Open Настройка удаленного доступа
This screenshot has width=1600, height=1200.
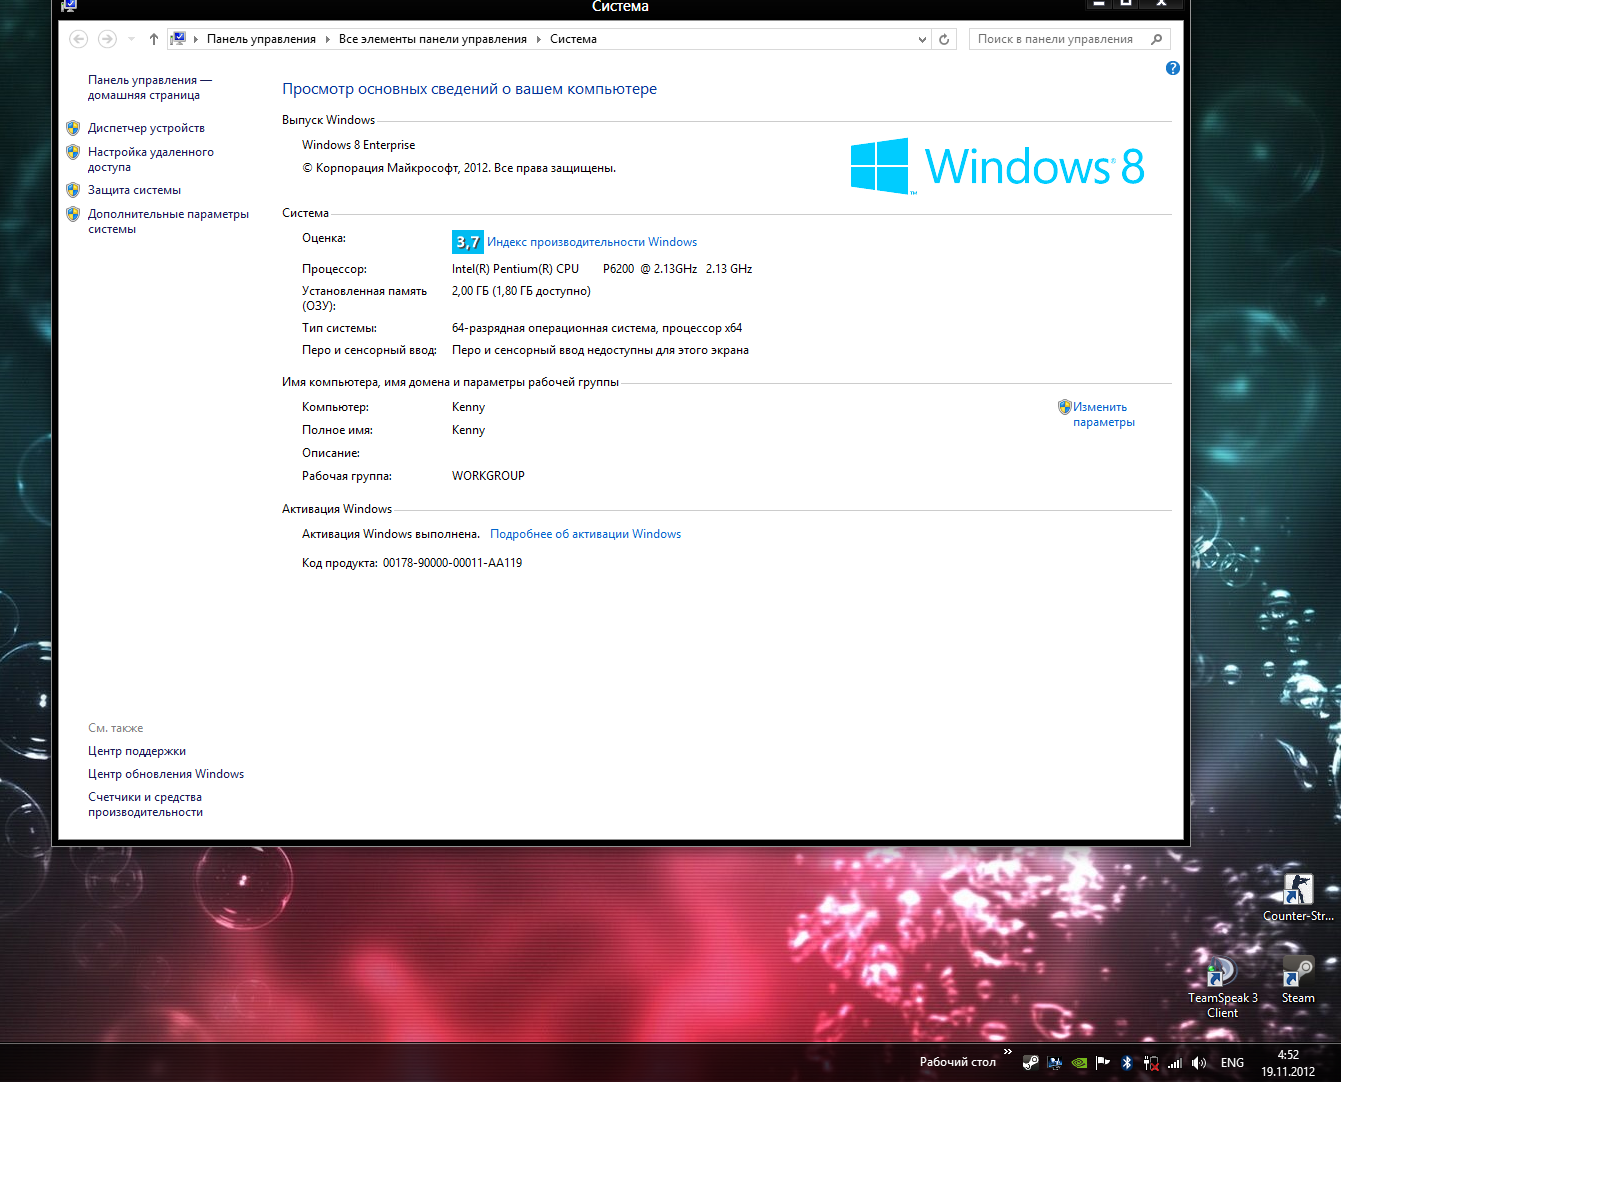tap(150, 159)
